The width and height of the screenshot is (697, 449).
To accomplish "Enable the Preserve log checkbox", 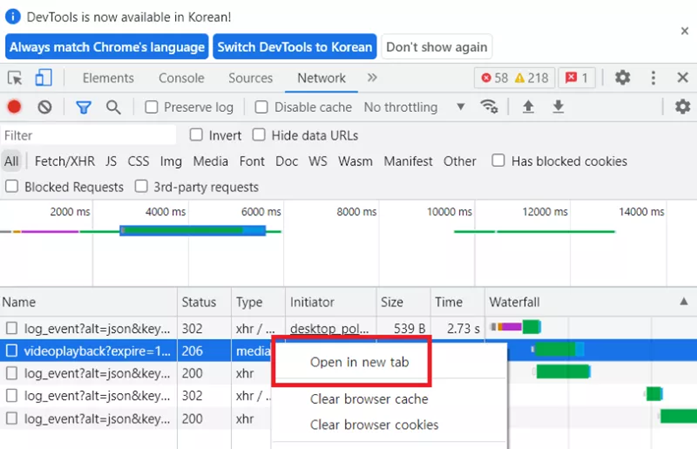I will (x=152, y=107).
